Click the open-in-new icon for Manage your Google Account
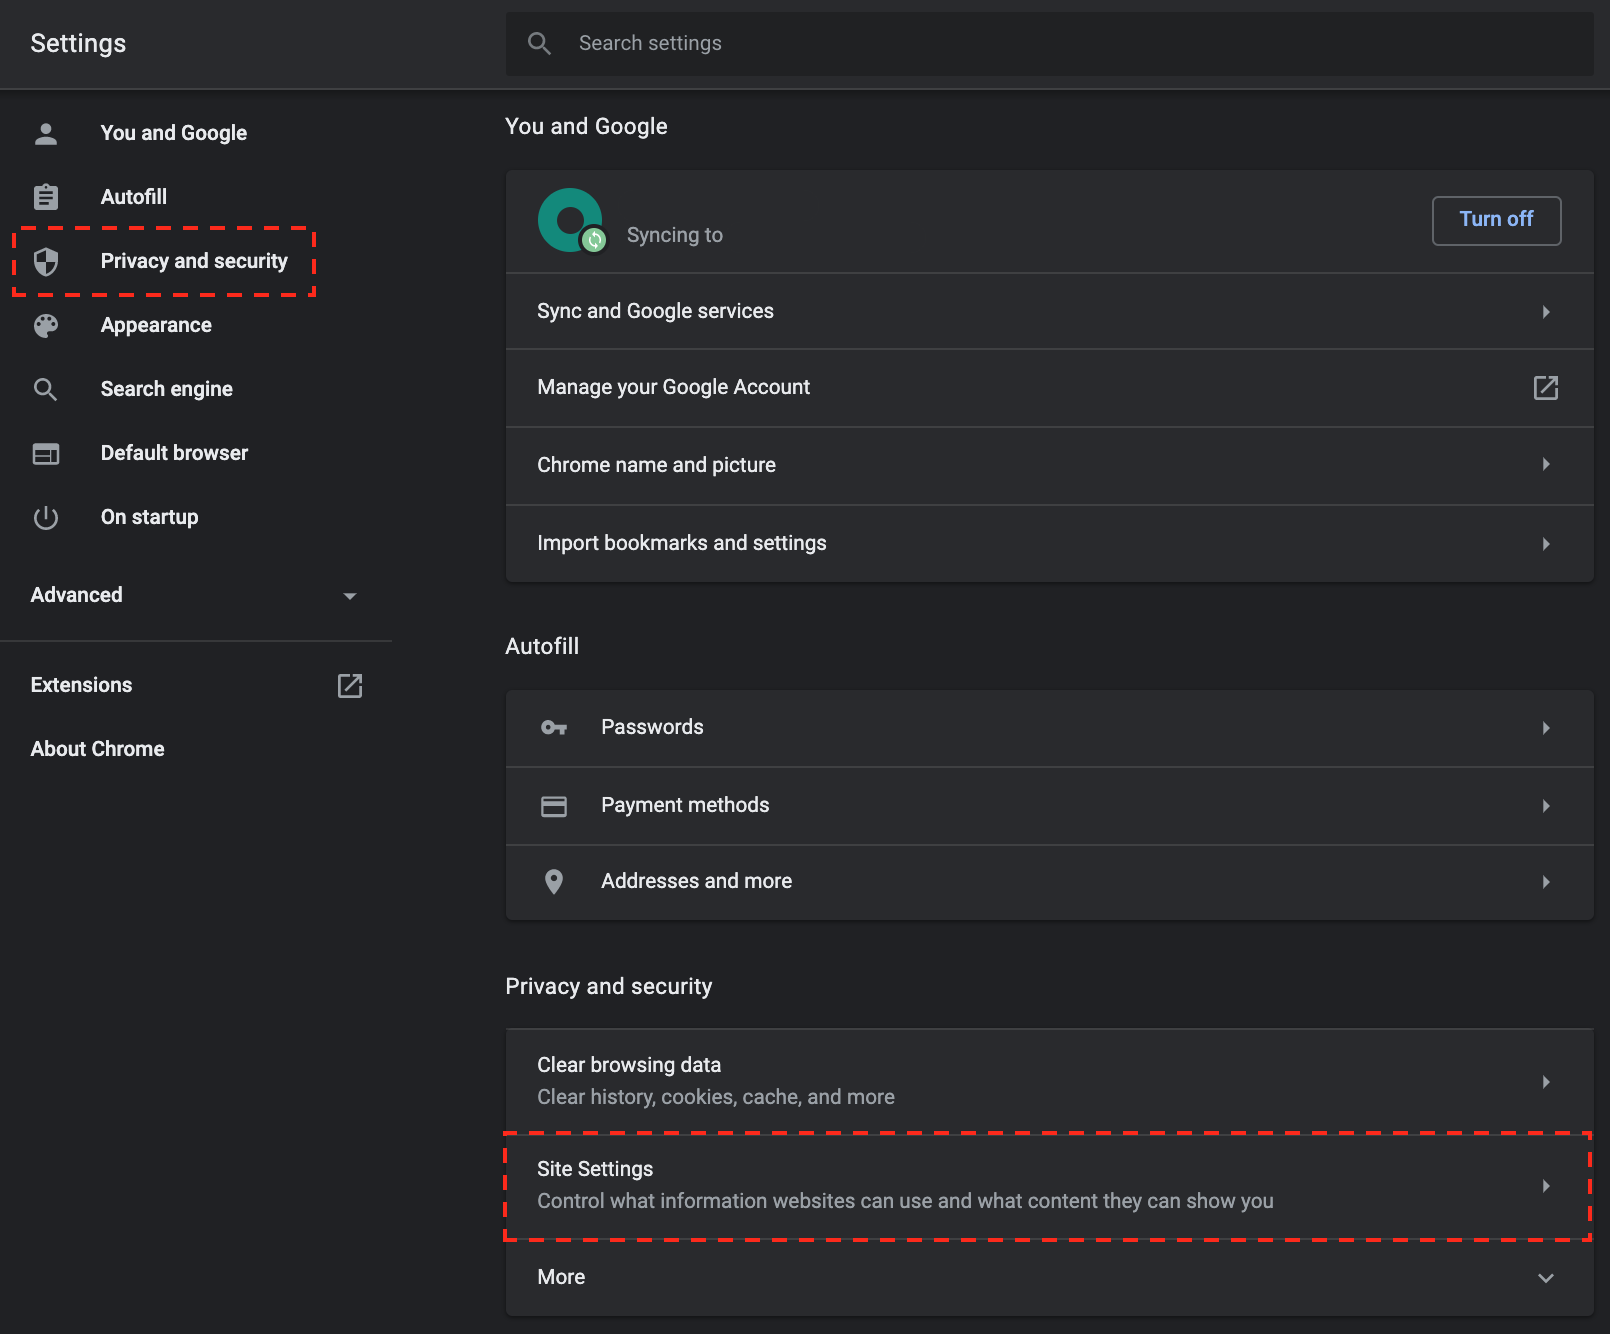1610x1334 pixels. pos(1546,387)
